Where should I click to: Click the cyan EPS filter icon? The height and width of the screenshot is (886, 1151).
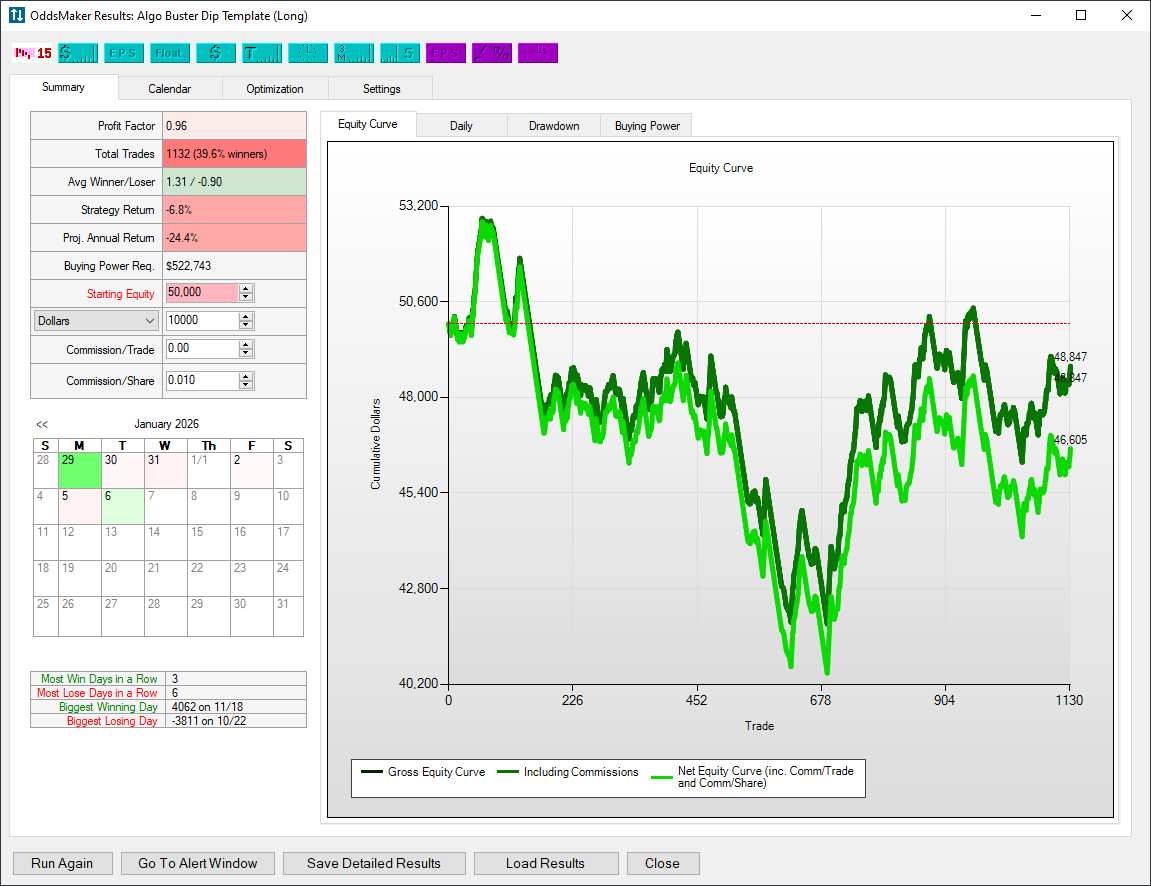coord(124,53)
